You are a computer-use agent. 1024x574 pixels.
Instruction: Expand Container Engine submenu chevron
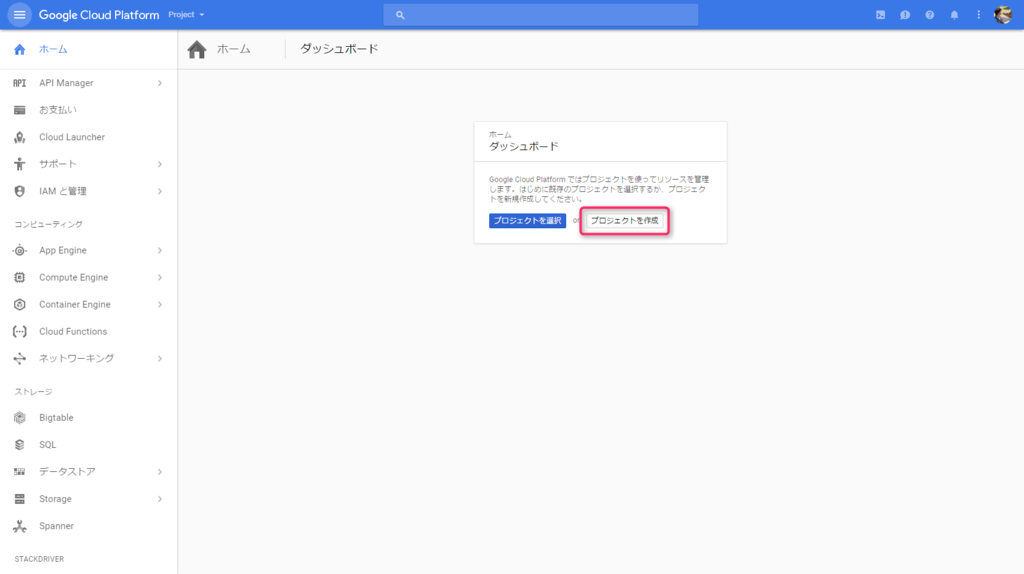click(160, 304)
